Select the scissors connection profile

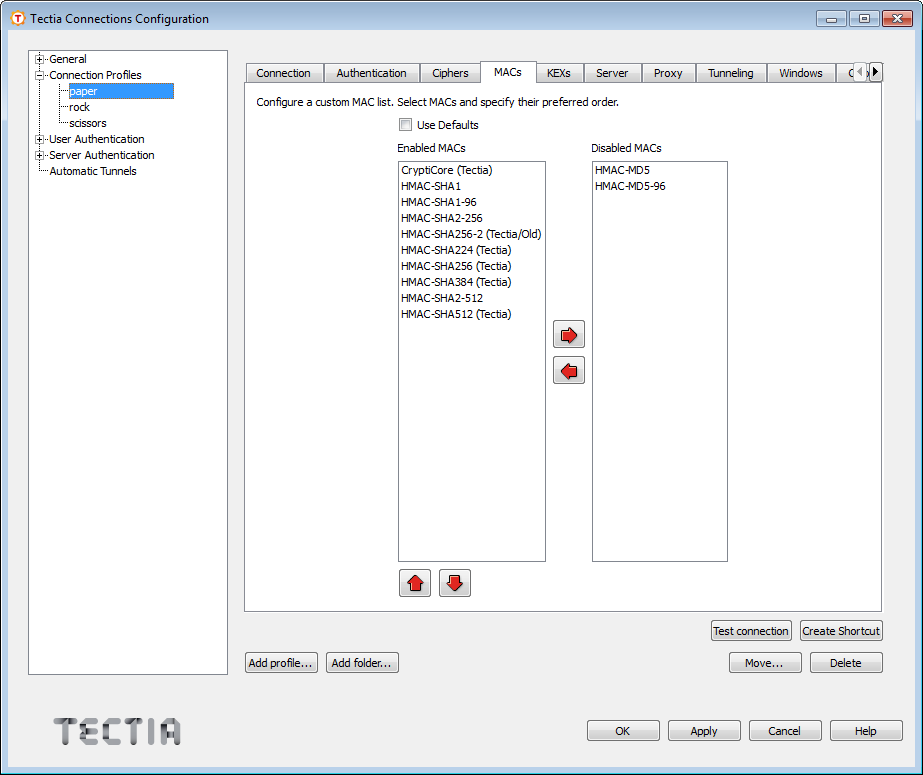click(88, 123)
